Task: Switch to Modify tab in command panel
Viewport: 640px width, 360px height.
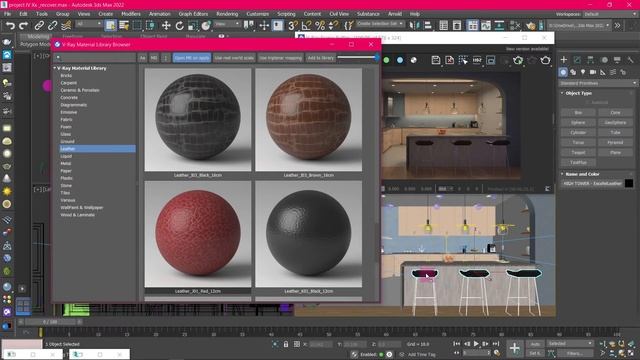Action: 577,60
